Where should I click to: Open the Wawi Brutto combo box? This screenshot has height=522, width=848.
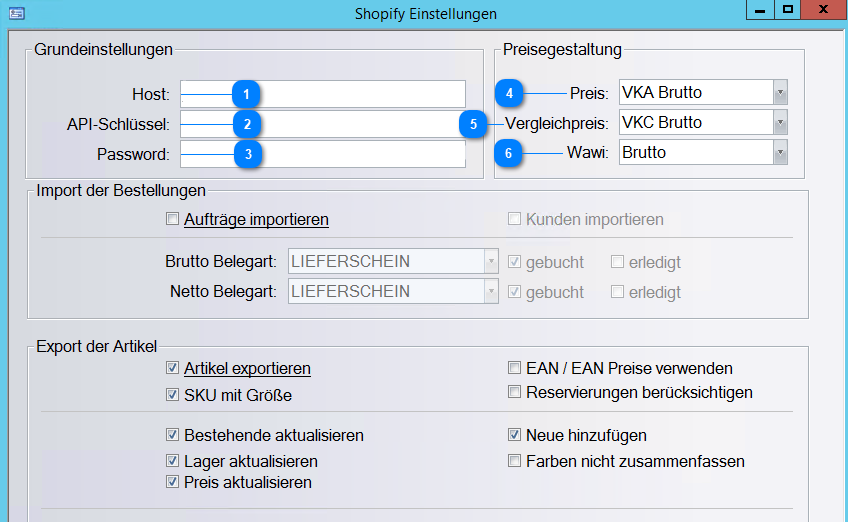(703, 153)
